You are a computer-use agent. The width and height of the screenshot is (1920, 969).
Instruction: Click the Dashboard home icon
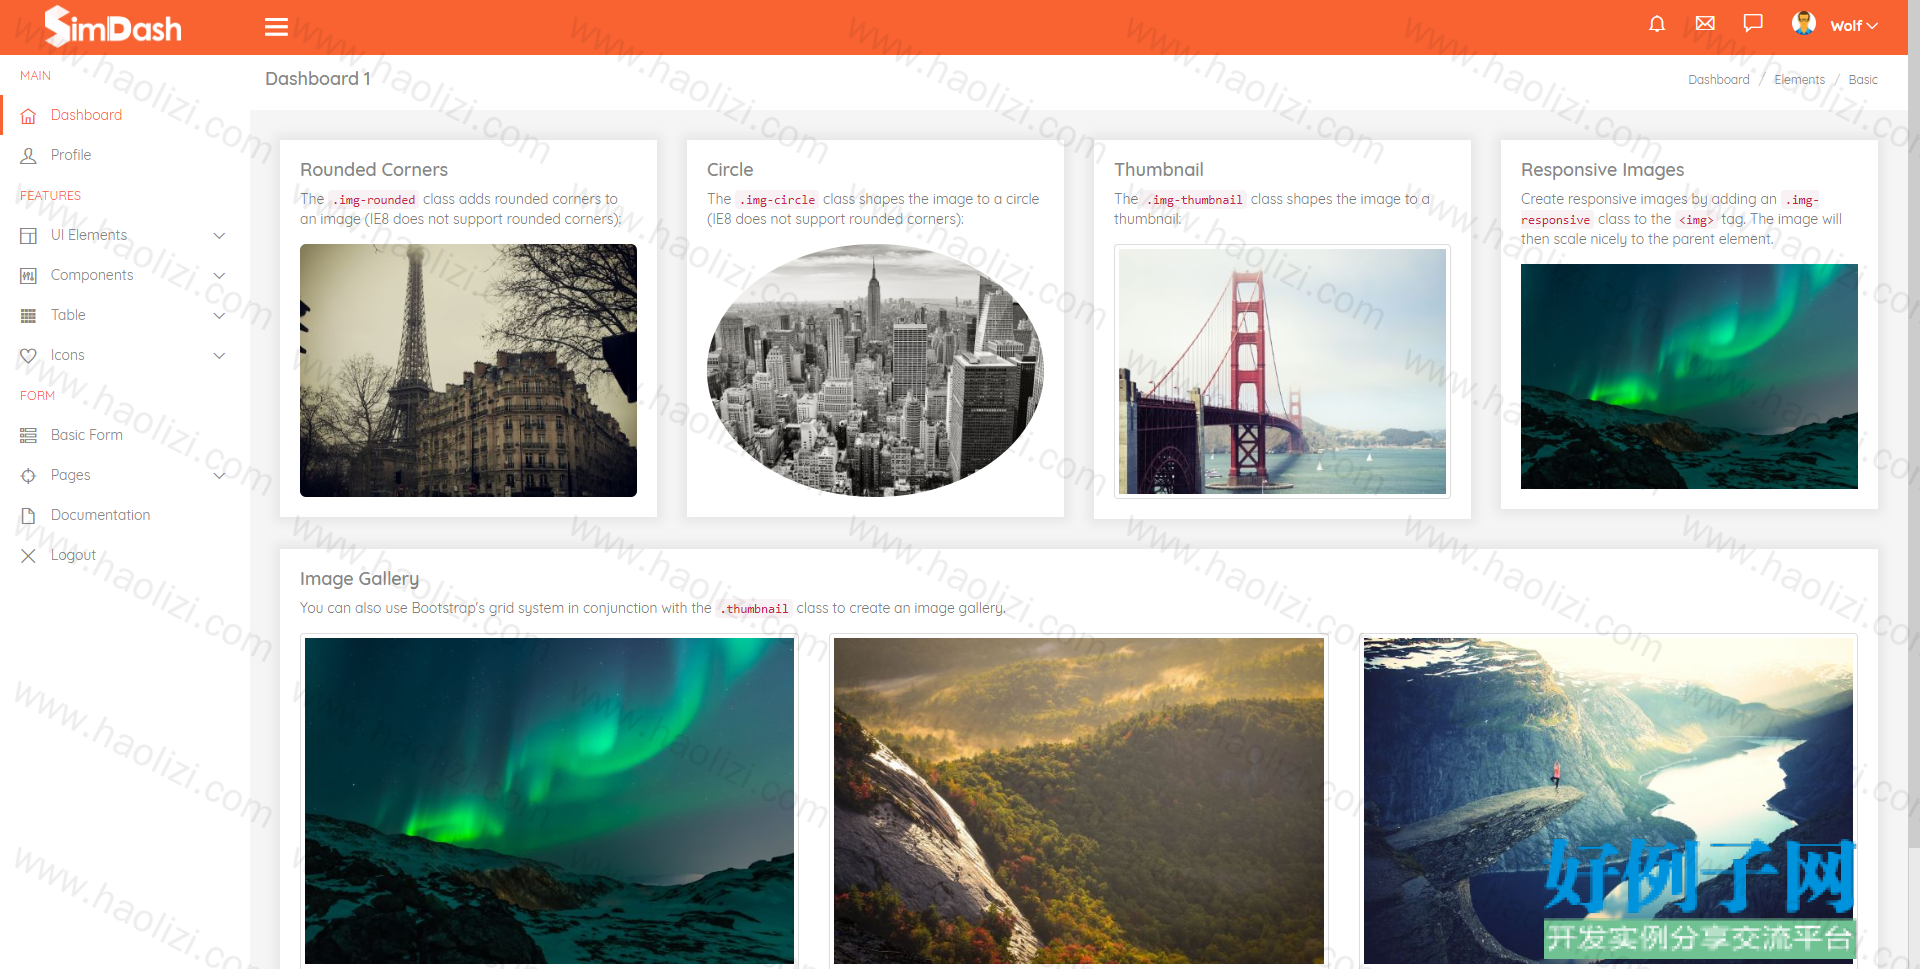click(28, 116)
